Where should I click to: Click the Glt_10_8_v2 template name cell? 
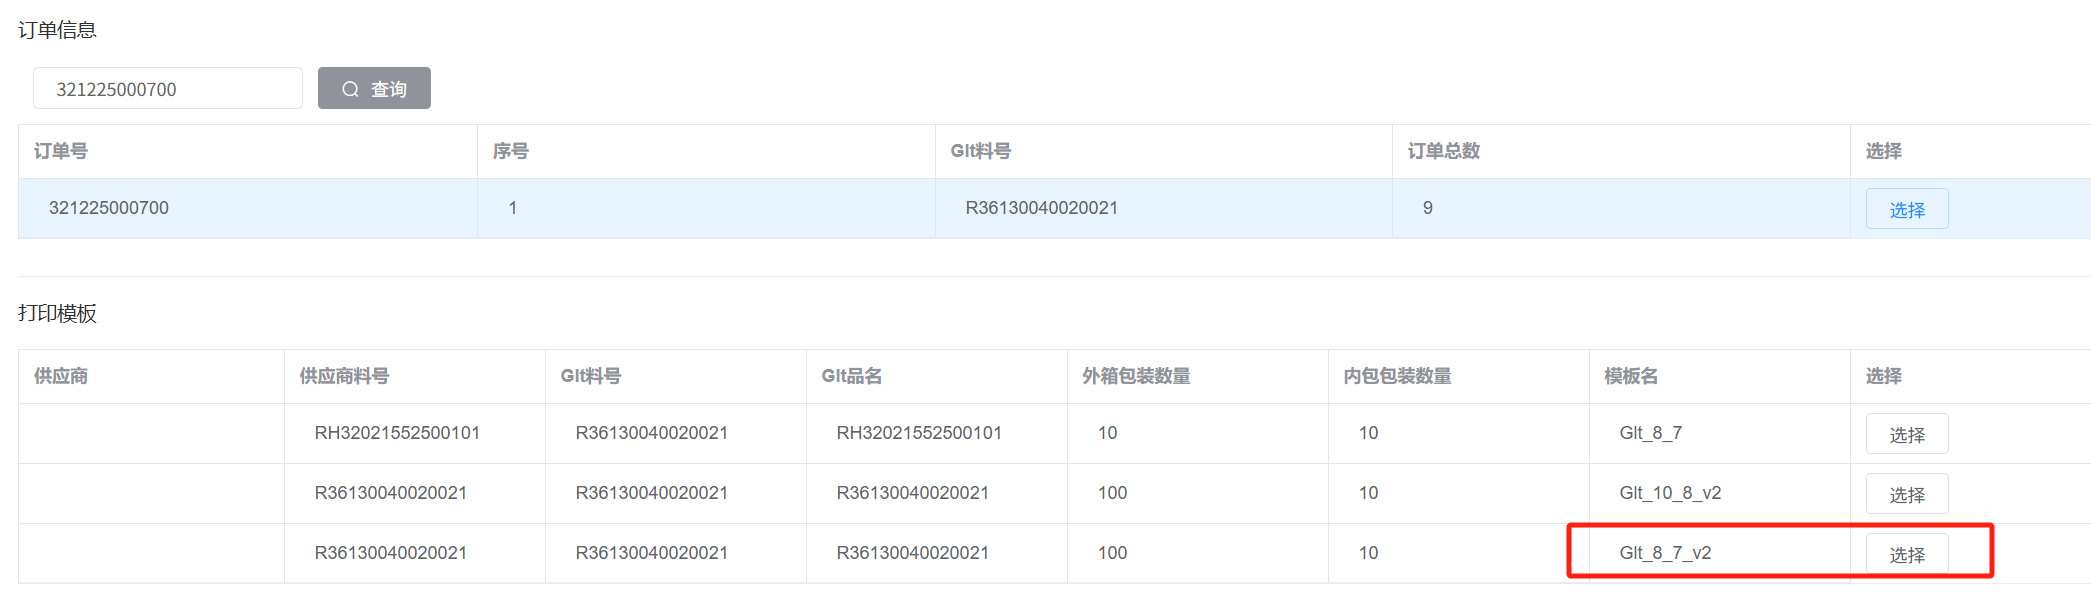(1670, 493)
